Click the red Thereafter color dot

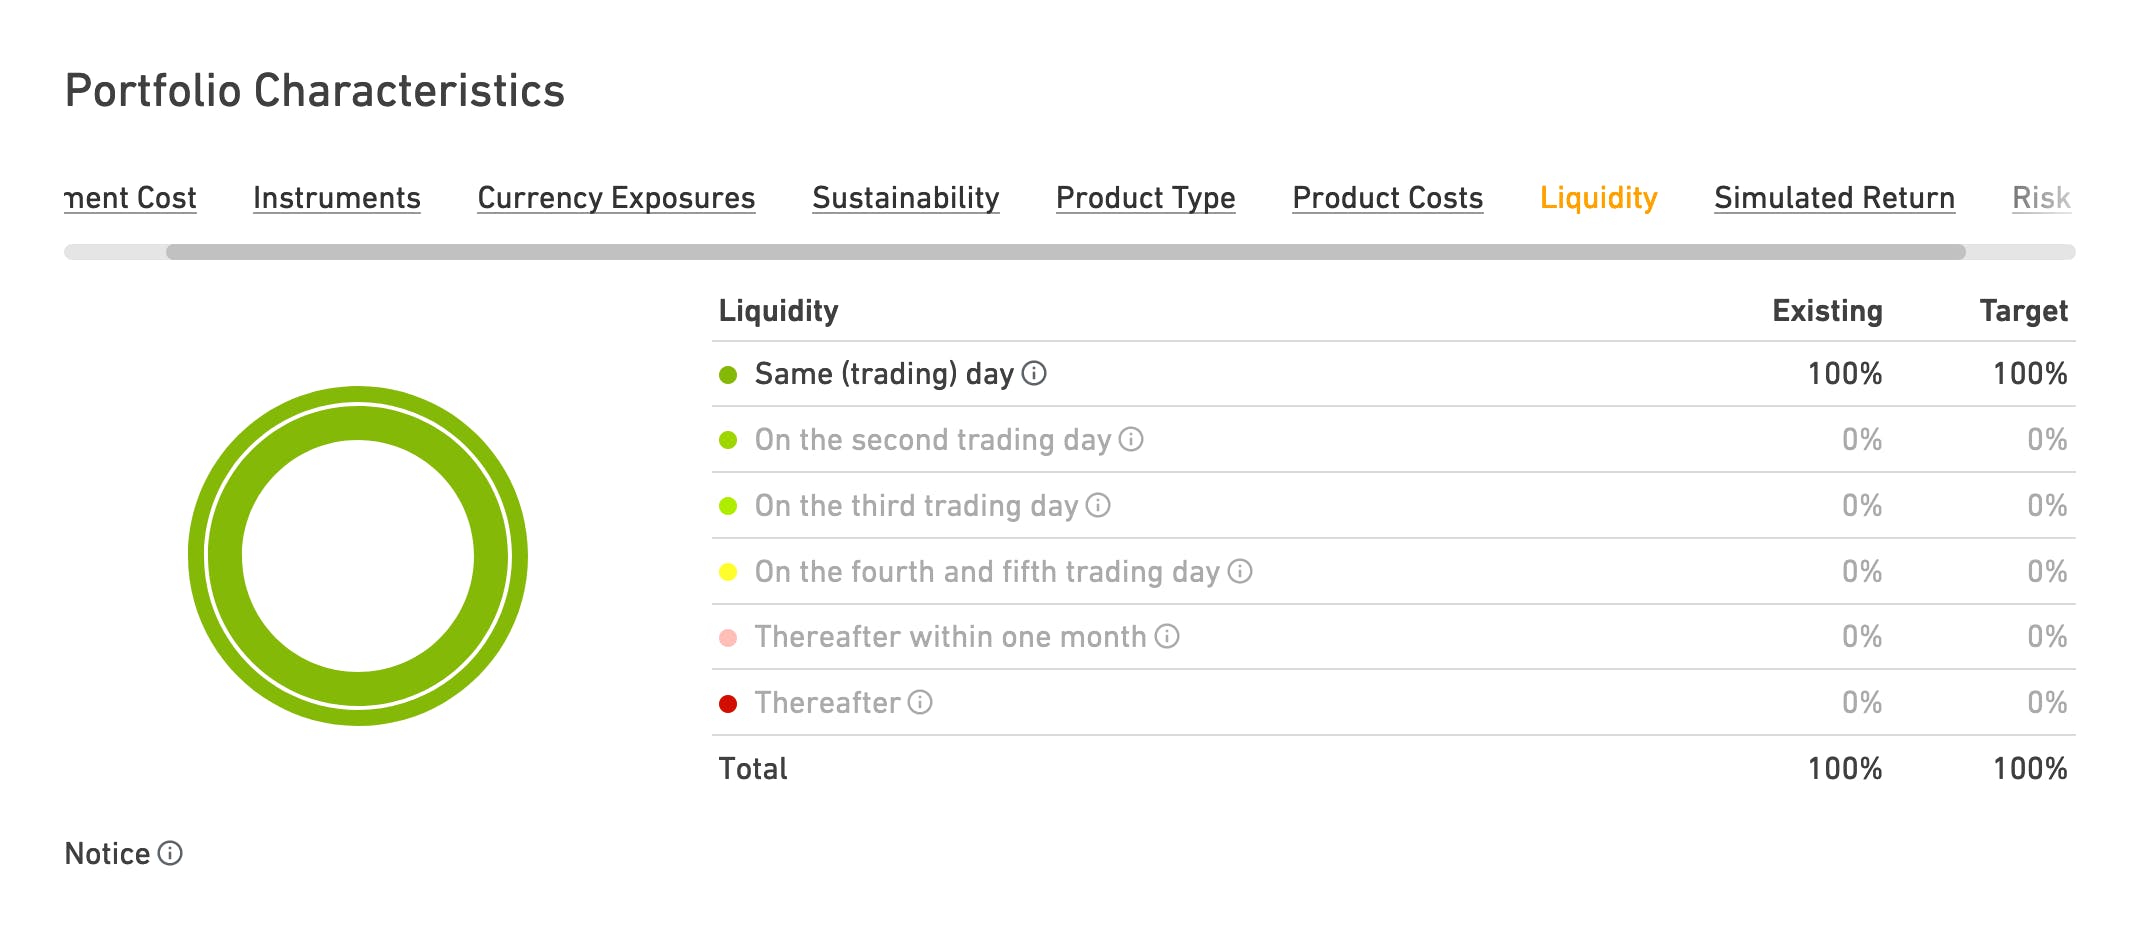pyautogui.click(x=728, y=704)
